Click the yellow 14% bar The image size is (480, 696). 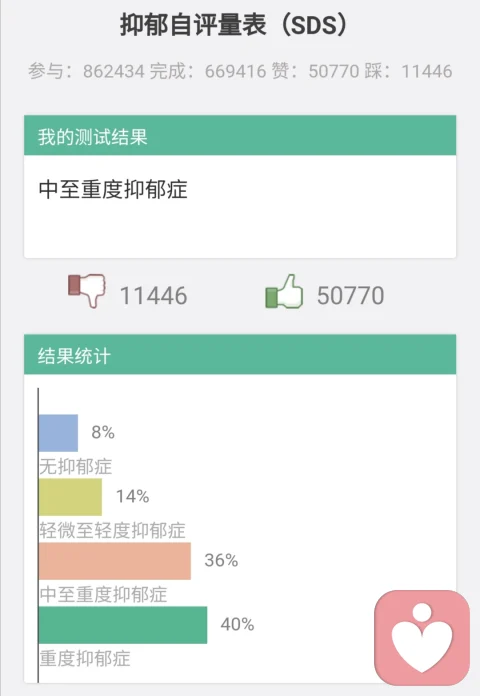(x=70, y=497)
